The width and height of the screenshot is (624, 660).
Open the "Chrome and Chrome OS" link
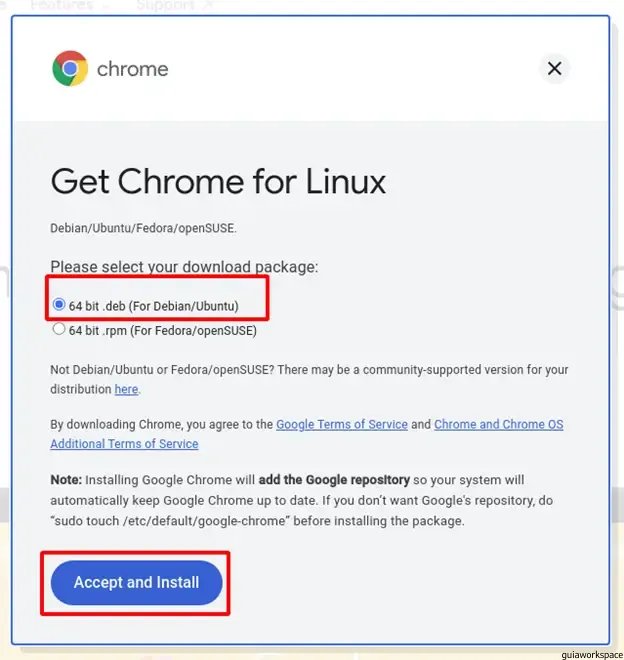pos(499,424)
